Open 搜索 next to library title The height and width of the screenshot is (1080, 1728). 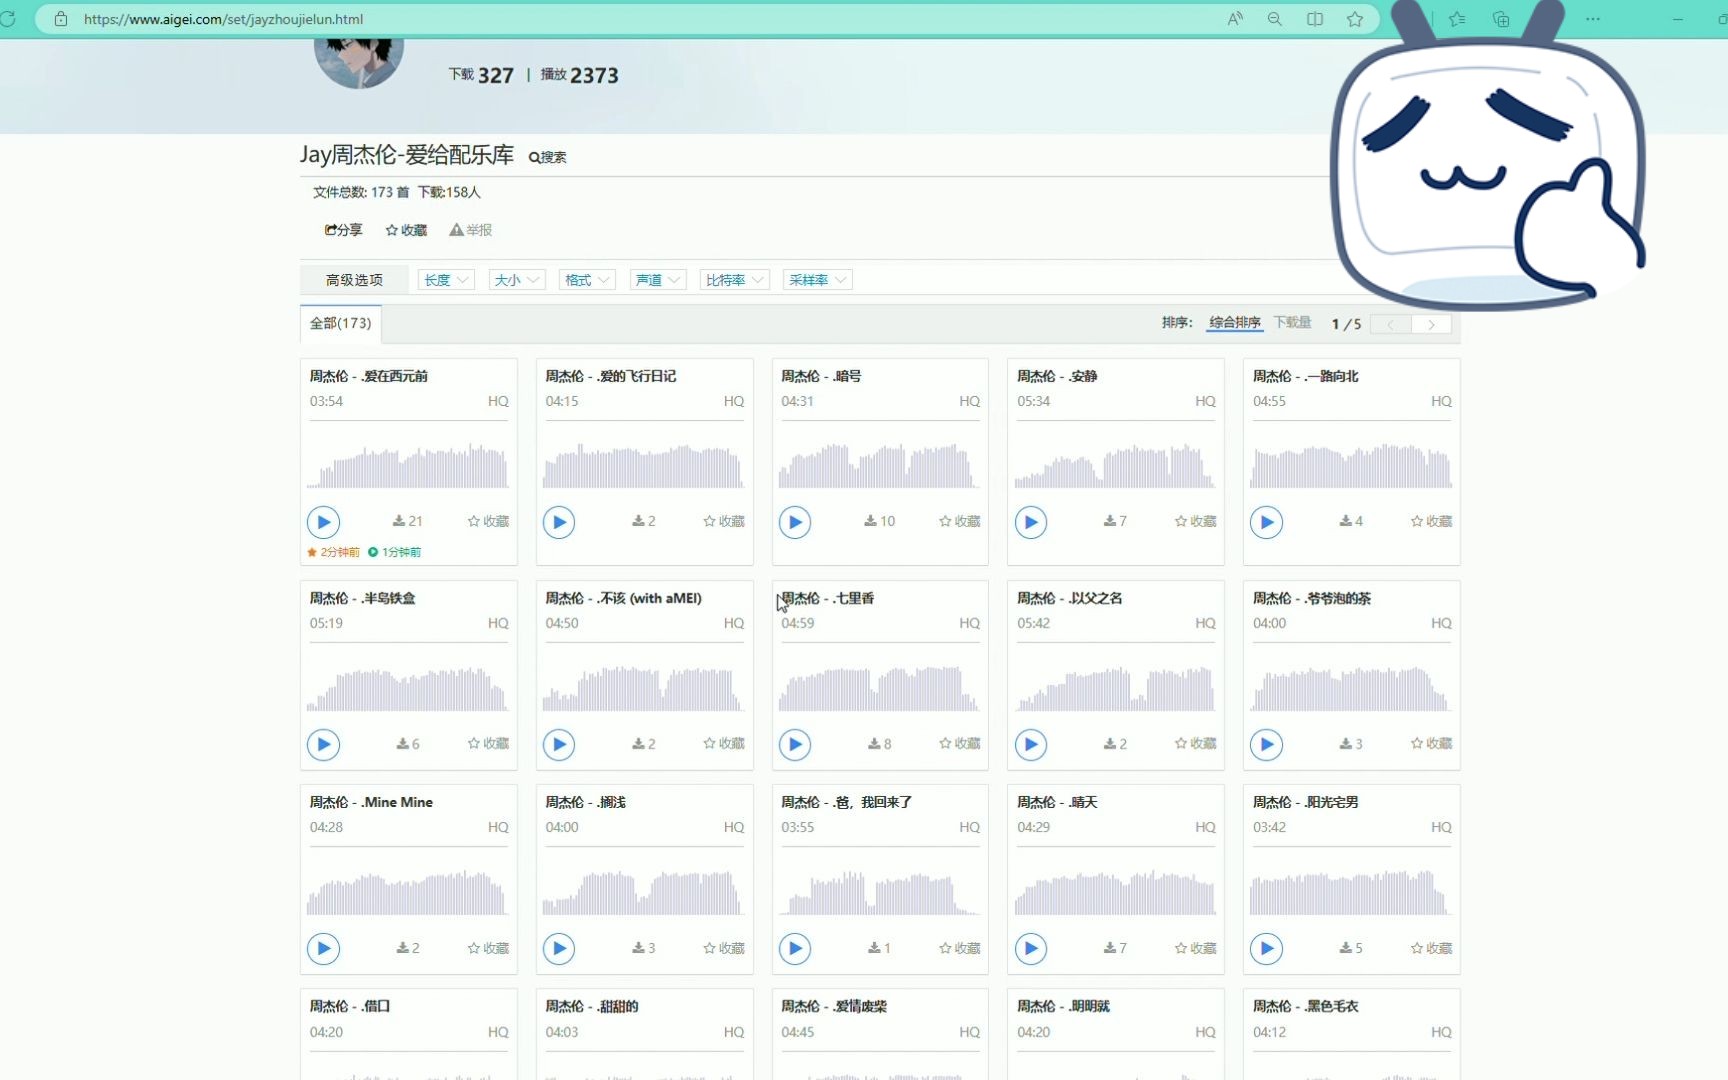pos(547,157)
